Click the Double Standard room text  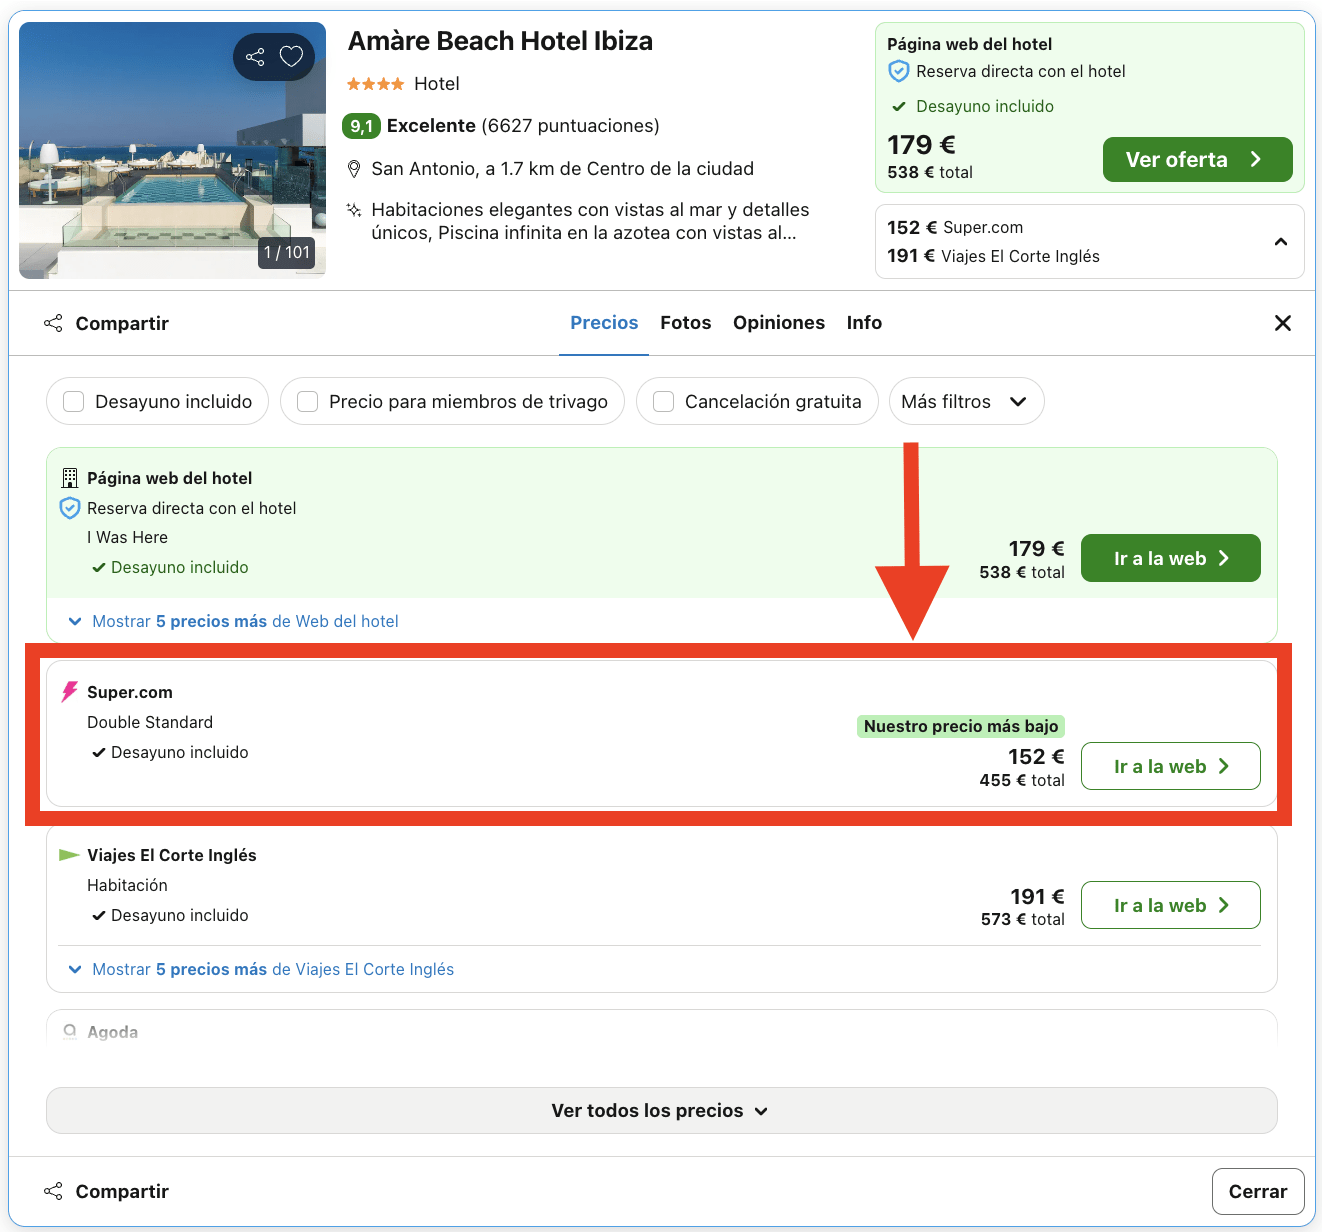point(150,722)
